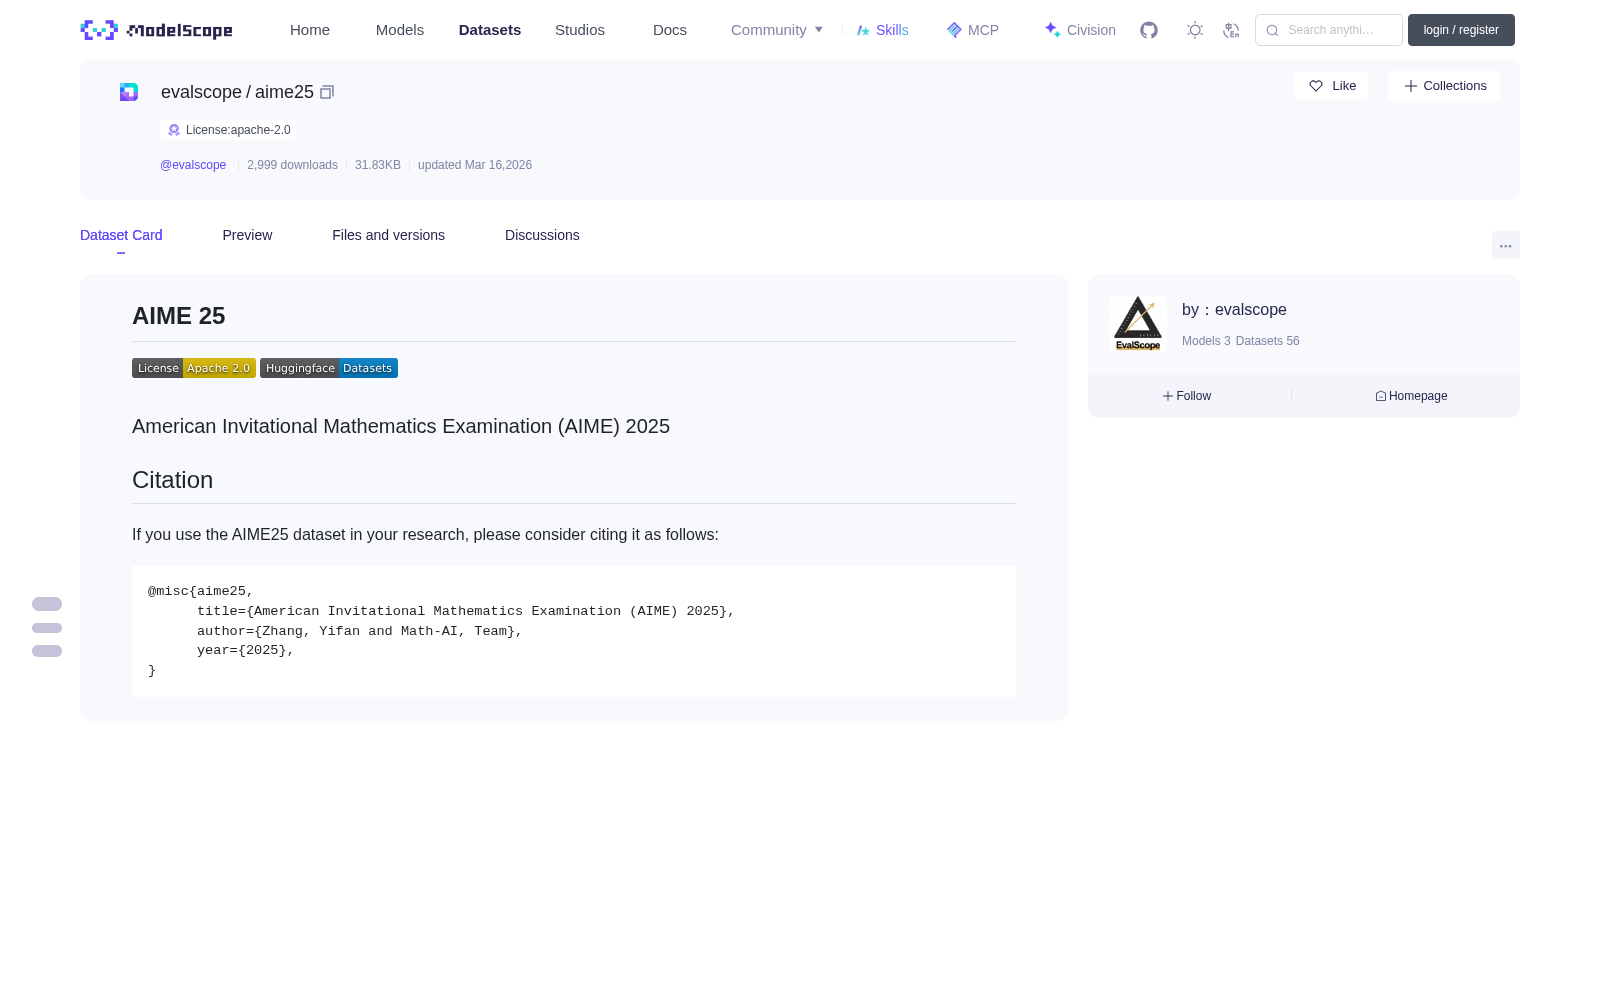This screenshot has height=1000, width=1600.
Task: Click the EvalScope organization avatar
Action: pyautogui.click(x=1138, y=324)
